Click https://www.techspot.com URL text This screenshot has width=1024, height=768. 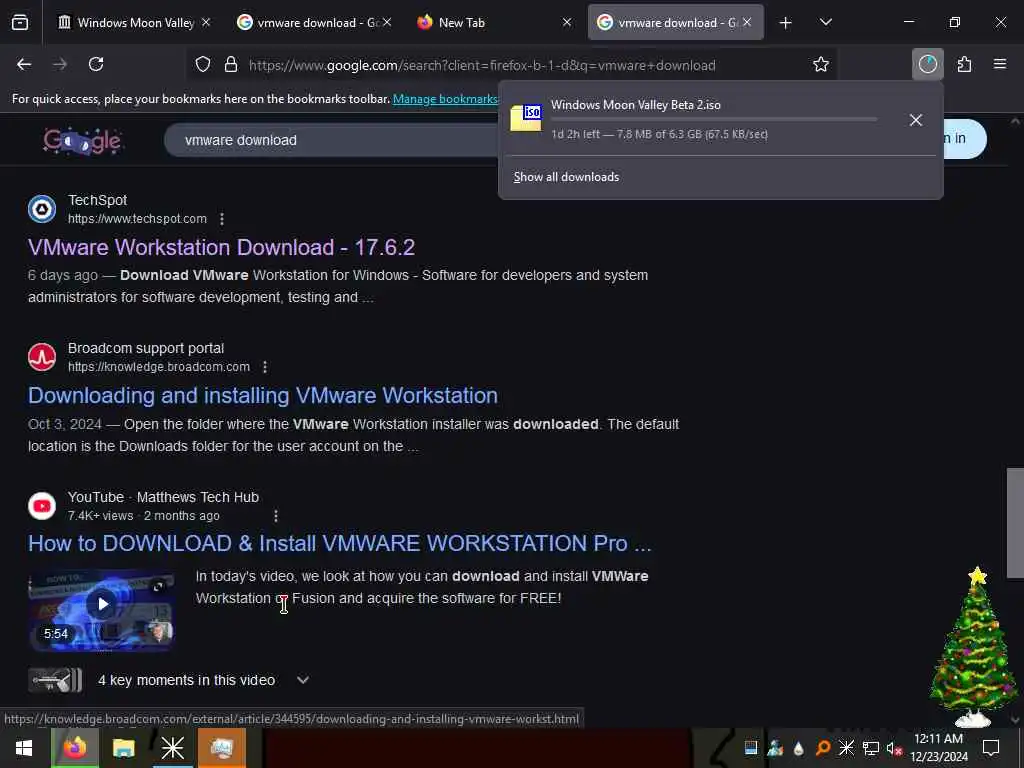click(137, 219)
